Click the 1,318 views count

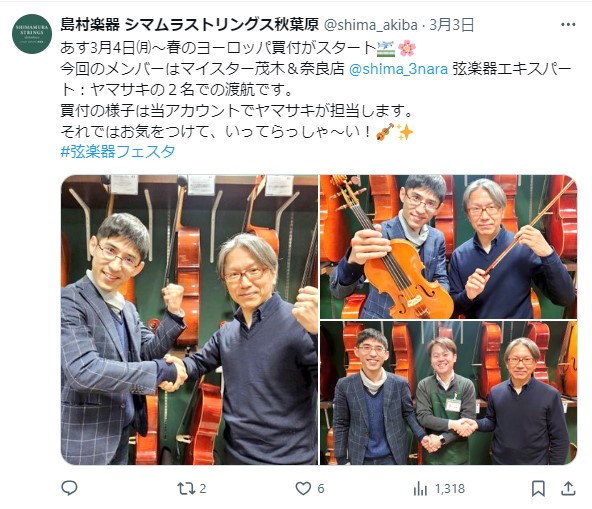(450, 489)
